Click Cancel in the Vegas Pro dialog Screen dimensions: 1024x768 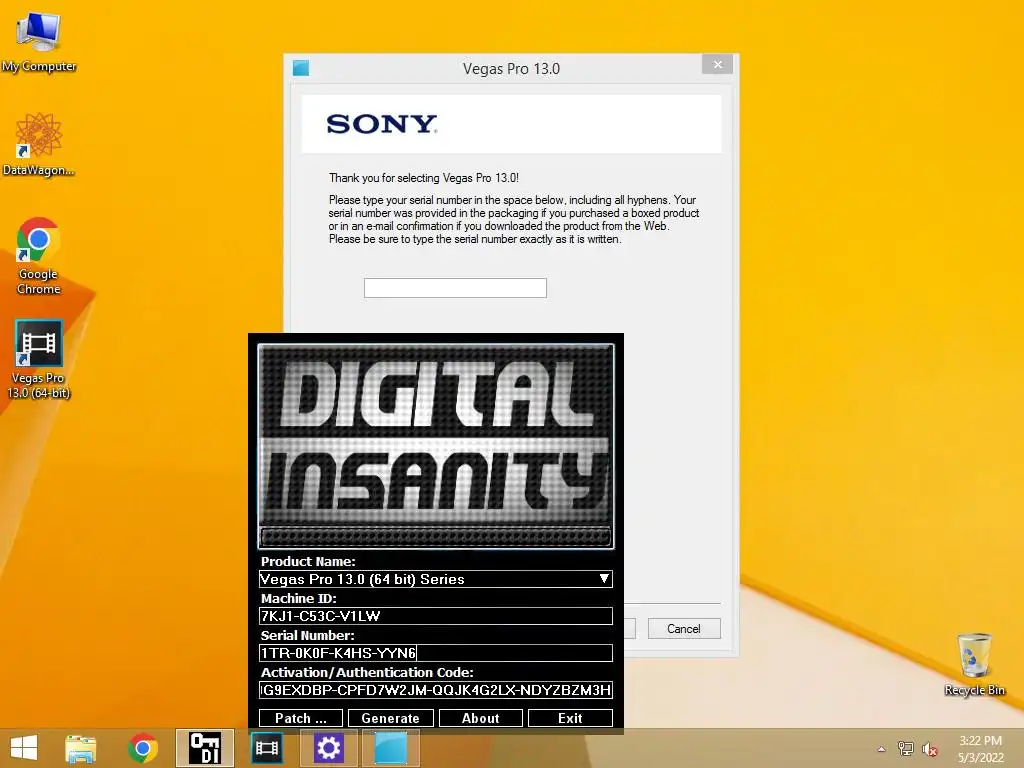[x=684, y=628]
